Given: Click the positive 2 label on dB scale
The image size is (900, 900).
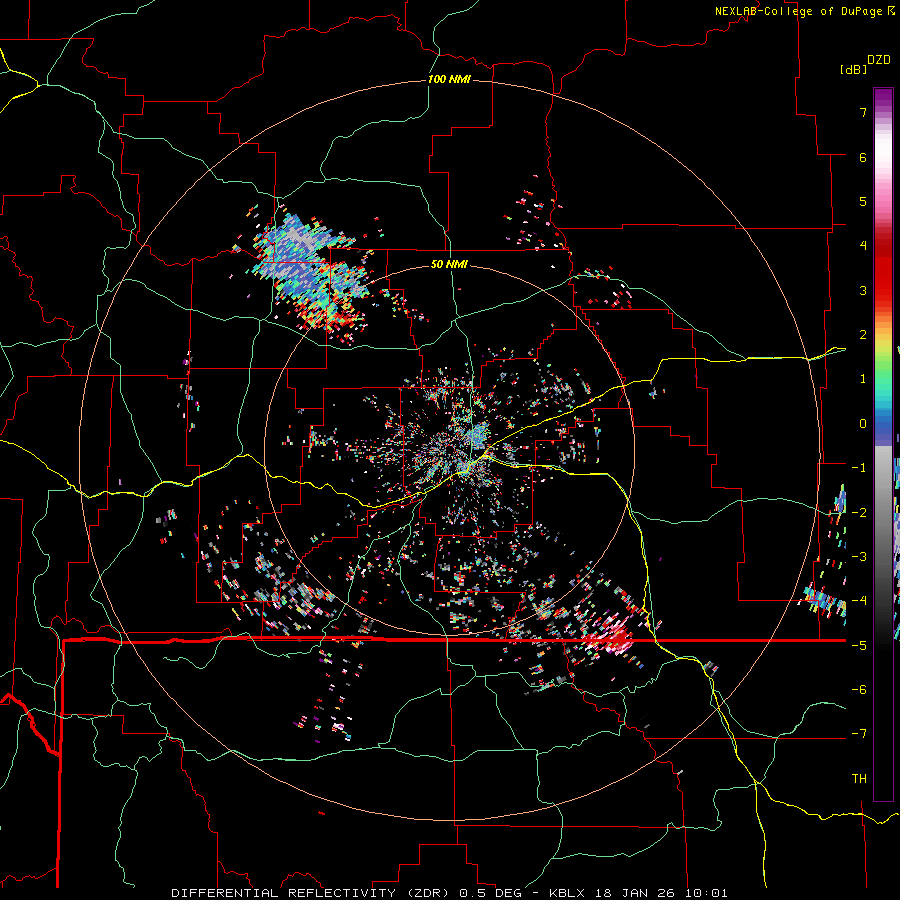Looking at the screenshot, I should [x=863, y=335].
